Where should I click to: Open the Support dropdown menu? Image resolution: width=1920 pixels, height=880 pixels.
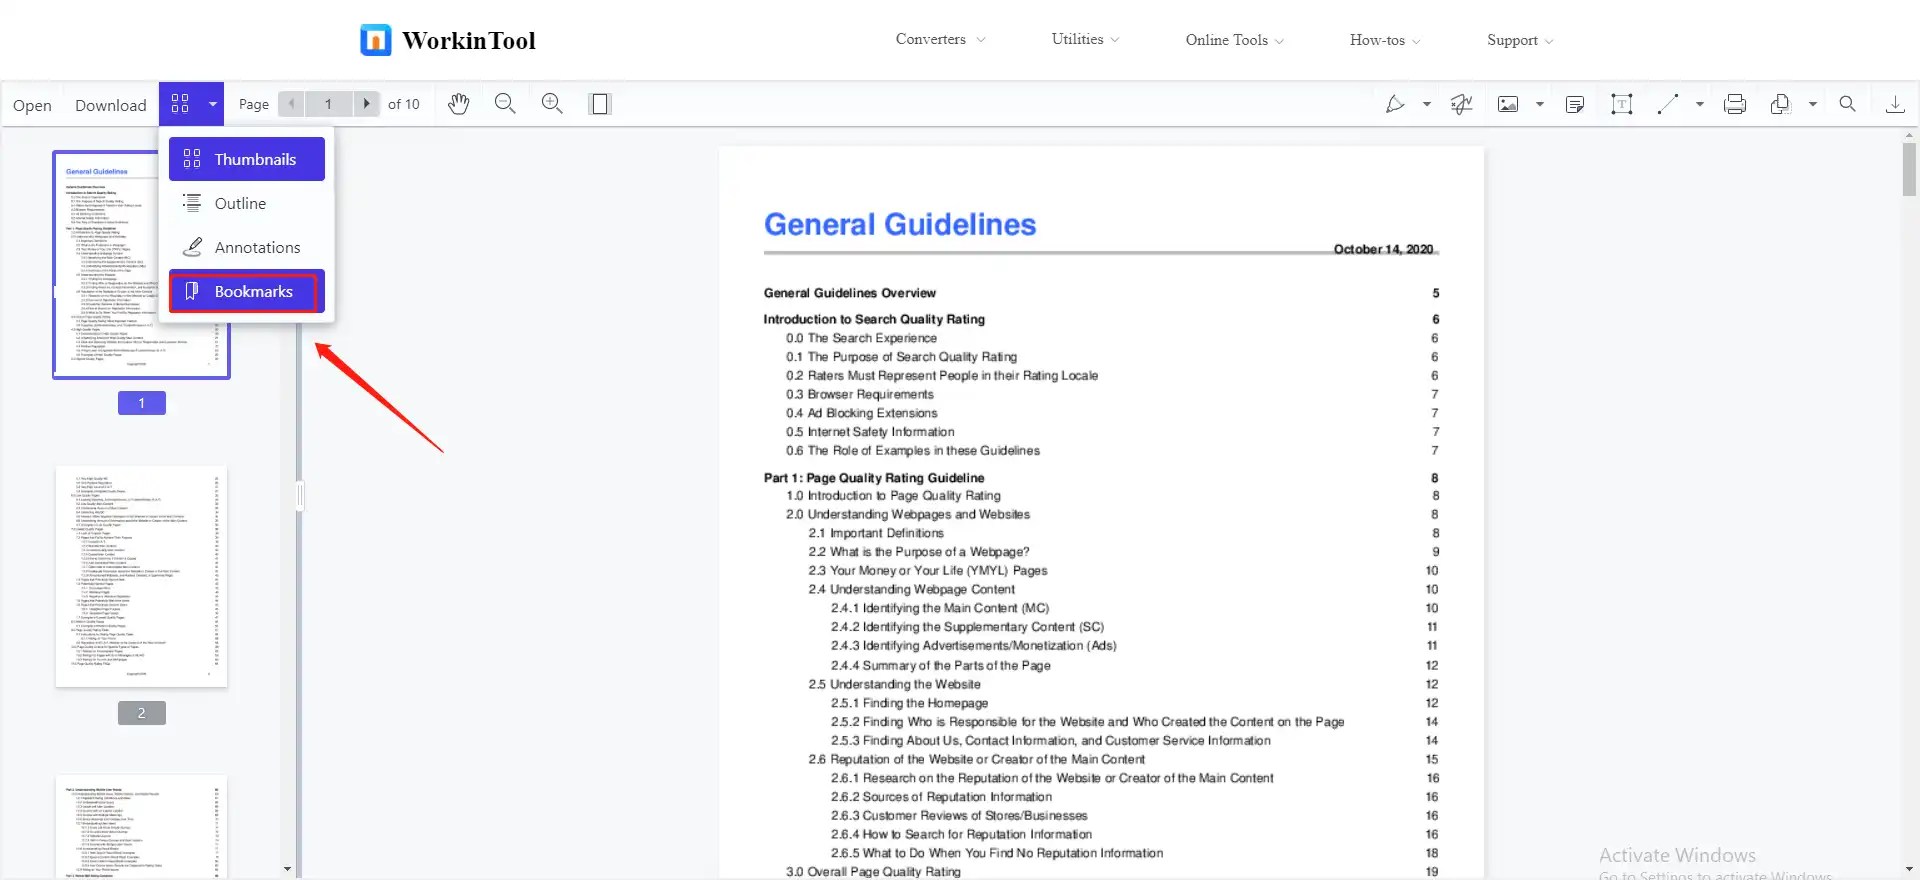(x=1520, y=40)
